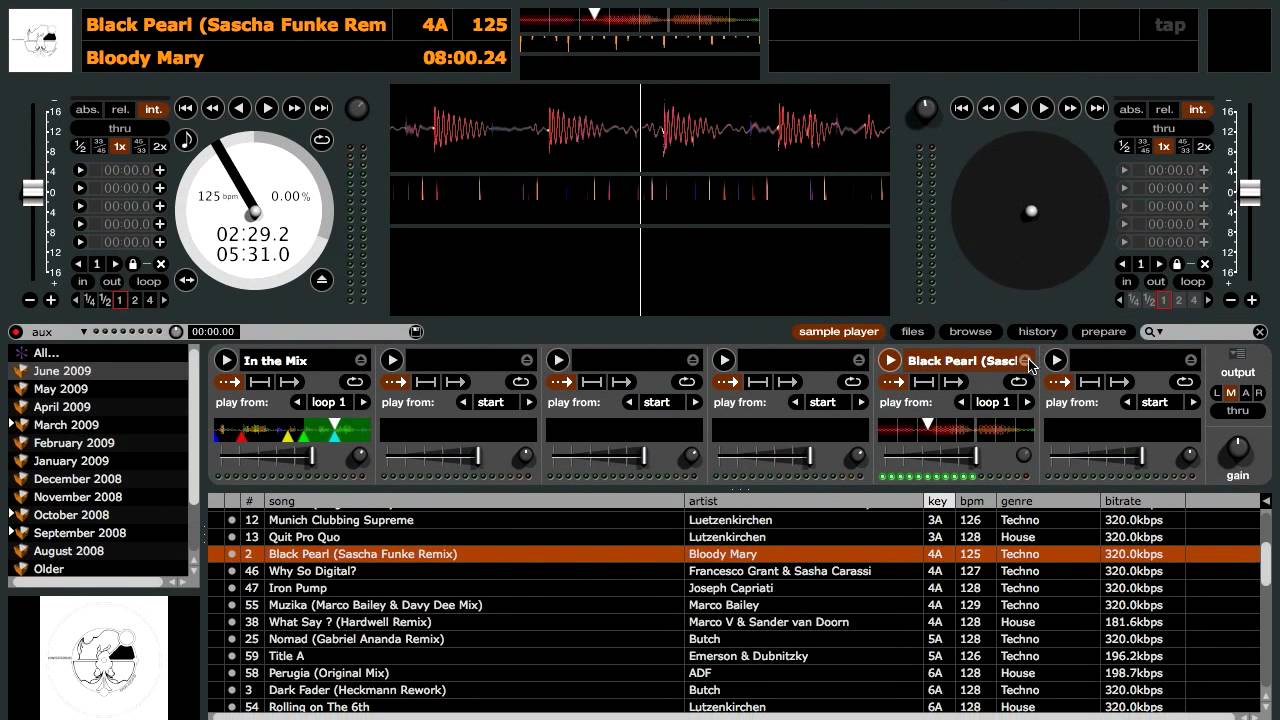The image size is (1280, 720).
Task: Switch the left deck to rel. mode
Action: (121, 109)
